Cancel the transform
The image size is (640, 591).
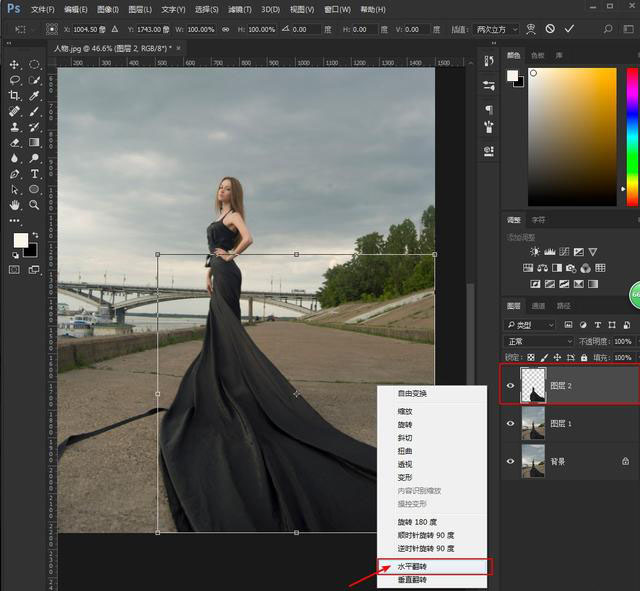(550, 29)
